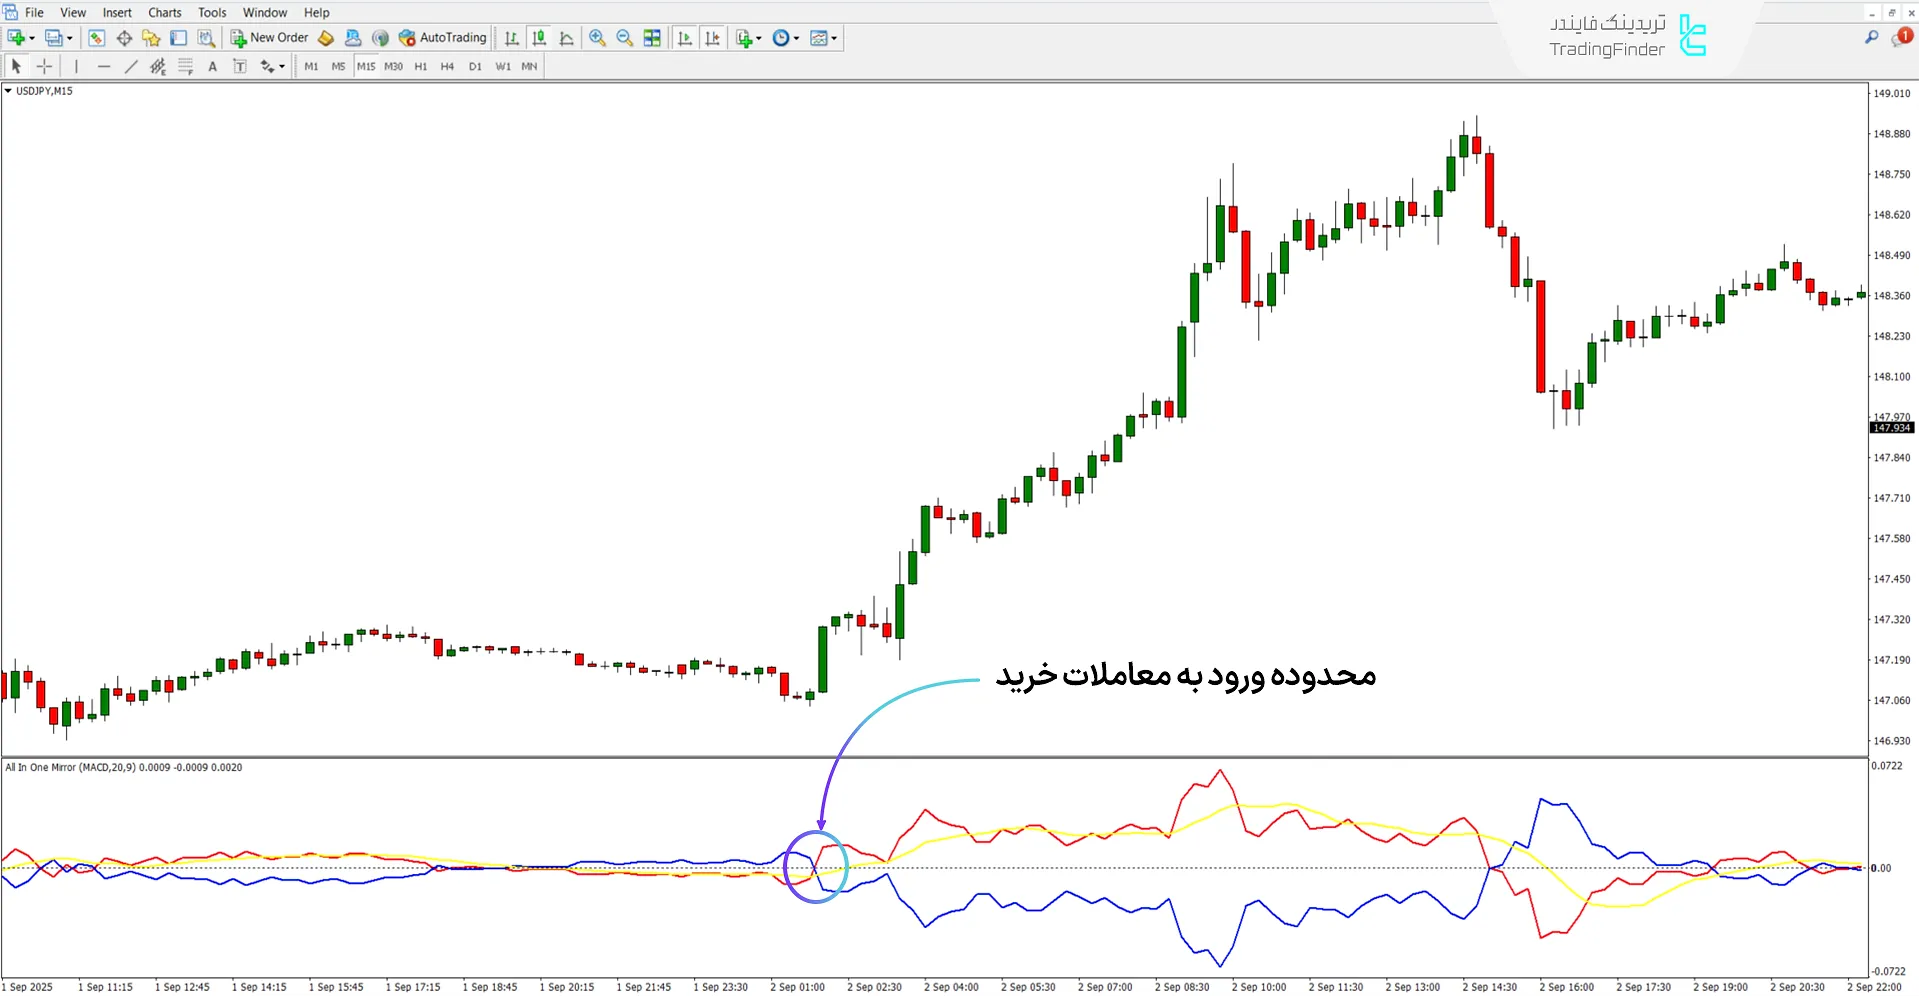The width and height of the screenshot is (1919, 996).
Task: Open the chart templates dropdown
Action: (x=834, y=38)
